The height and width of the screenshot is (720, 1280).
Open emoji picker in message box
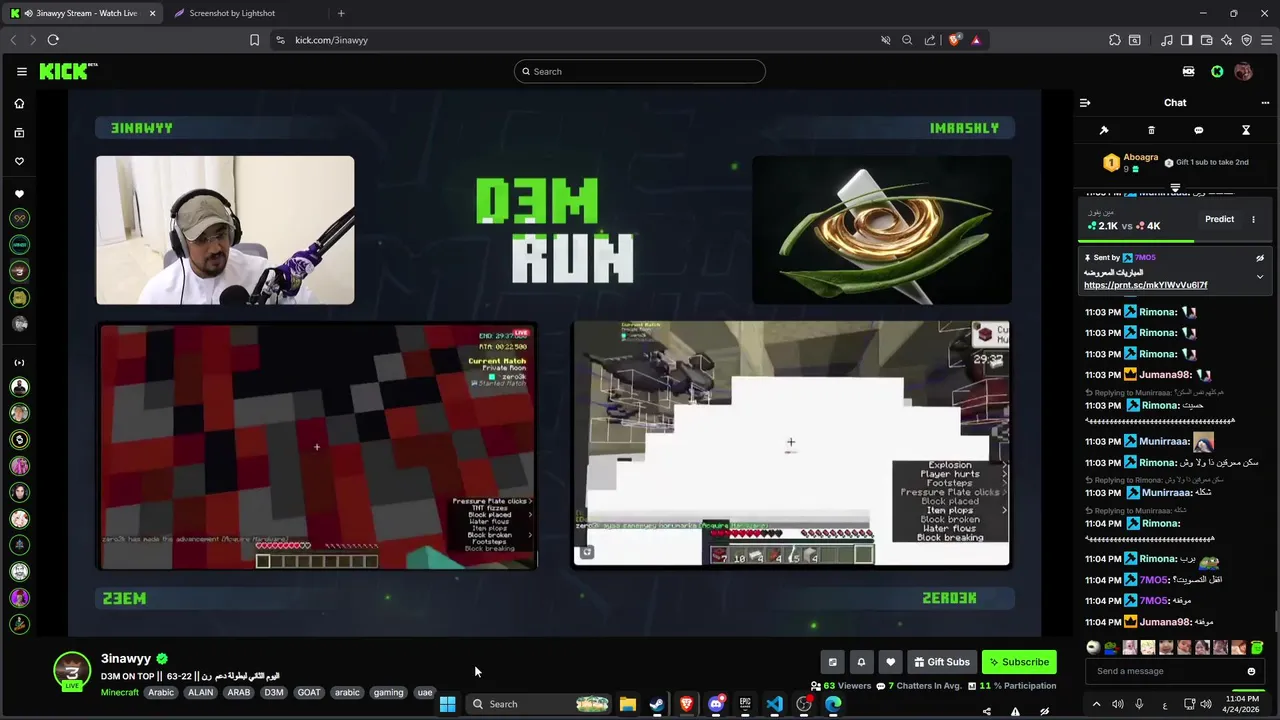click(1251, 671)
